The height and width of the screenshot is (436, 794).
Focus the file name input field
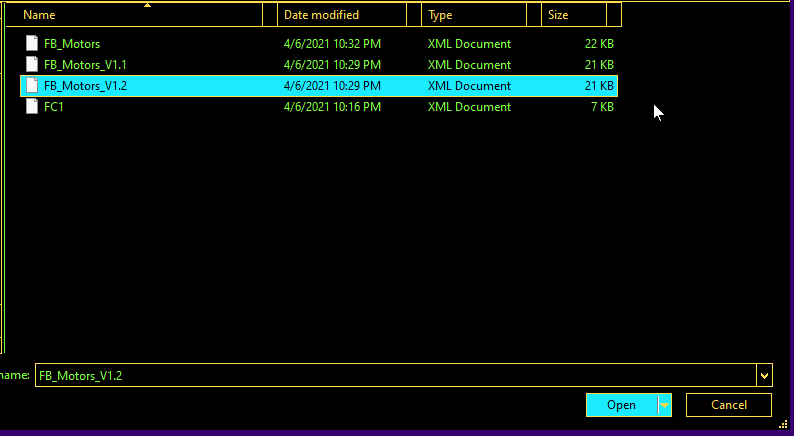(395, 375)
